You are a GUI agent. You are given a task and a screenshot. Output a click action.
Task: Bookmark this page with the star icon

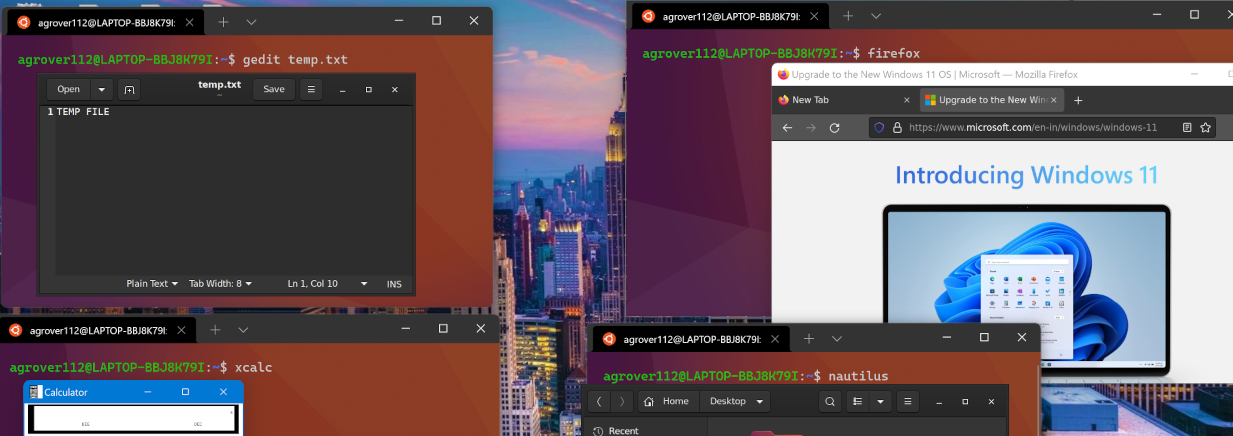click(1206, 128)
